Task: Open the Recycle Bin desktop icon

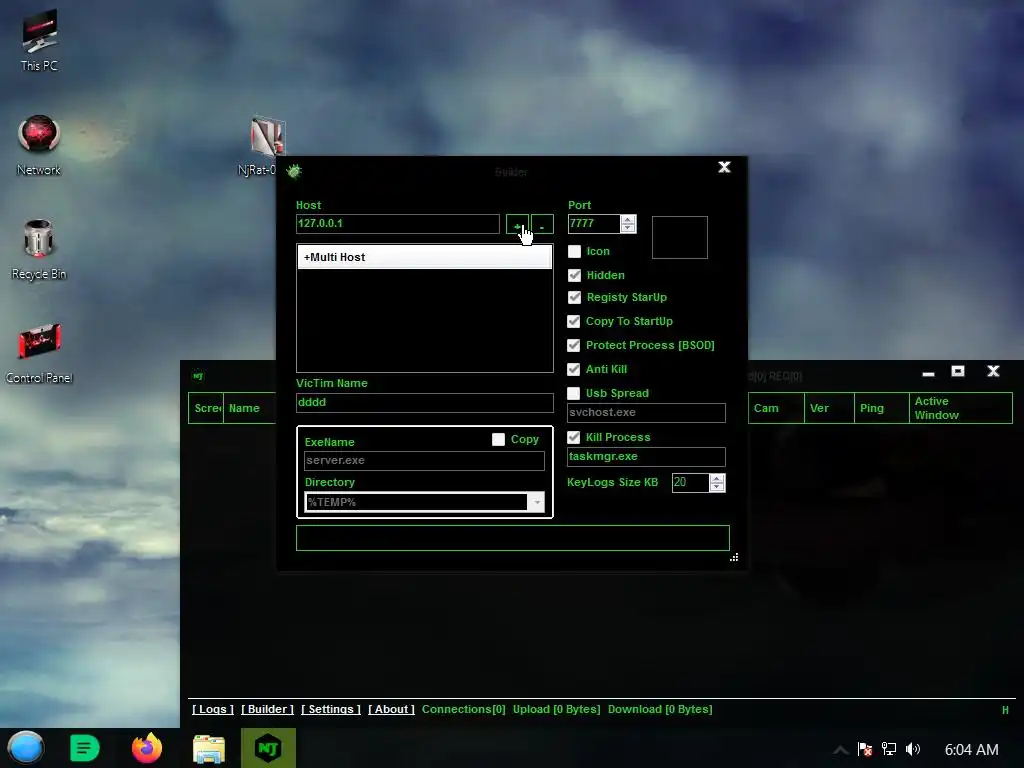Action: (39, 249)
